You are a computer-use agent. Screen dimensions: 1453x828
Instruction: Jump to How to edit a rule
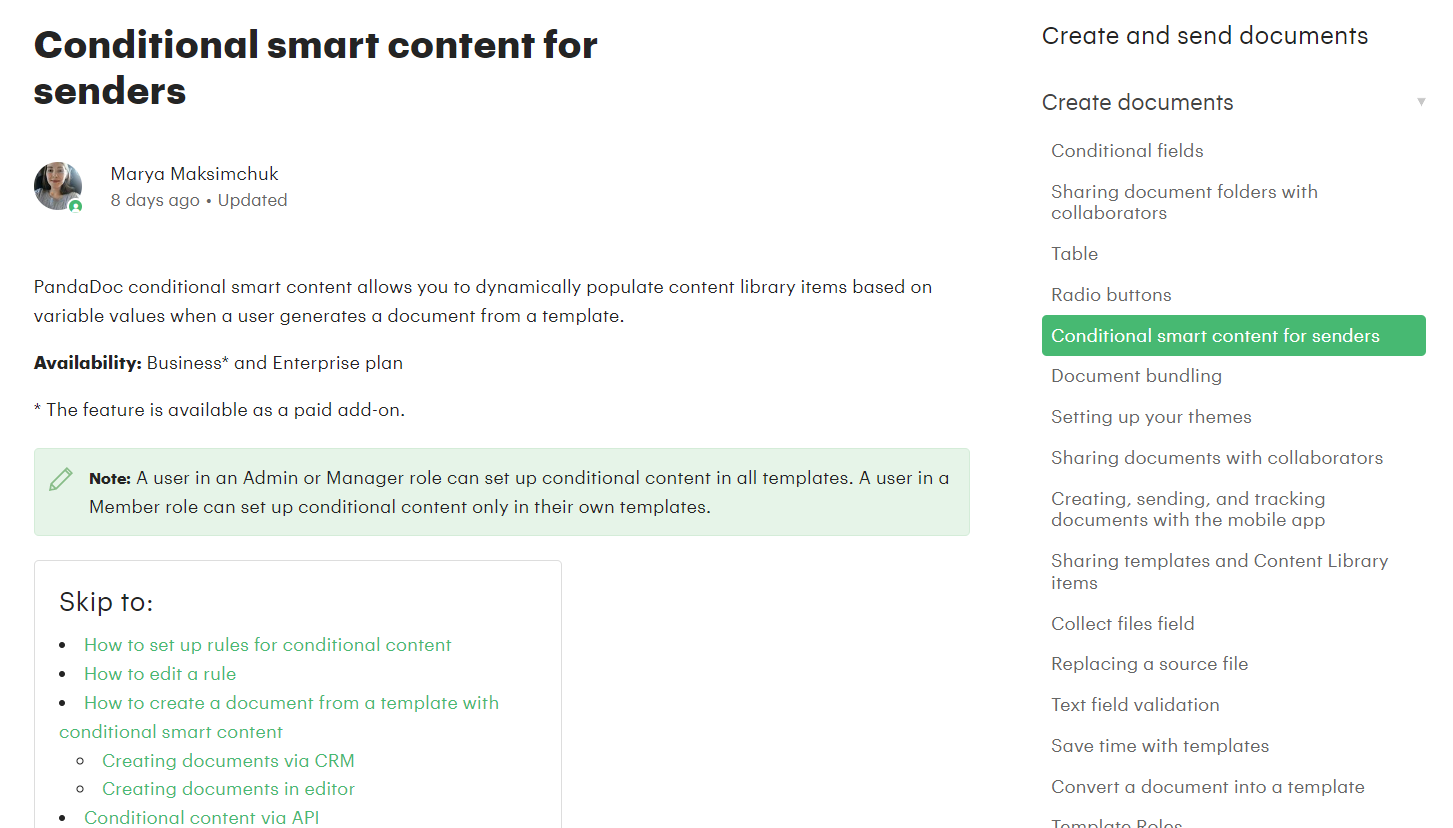tap(160, 674)
